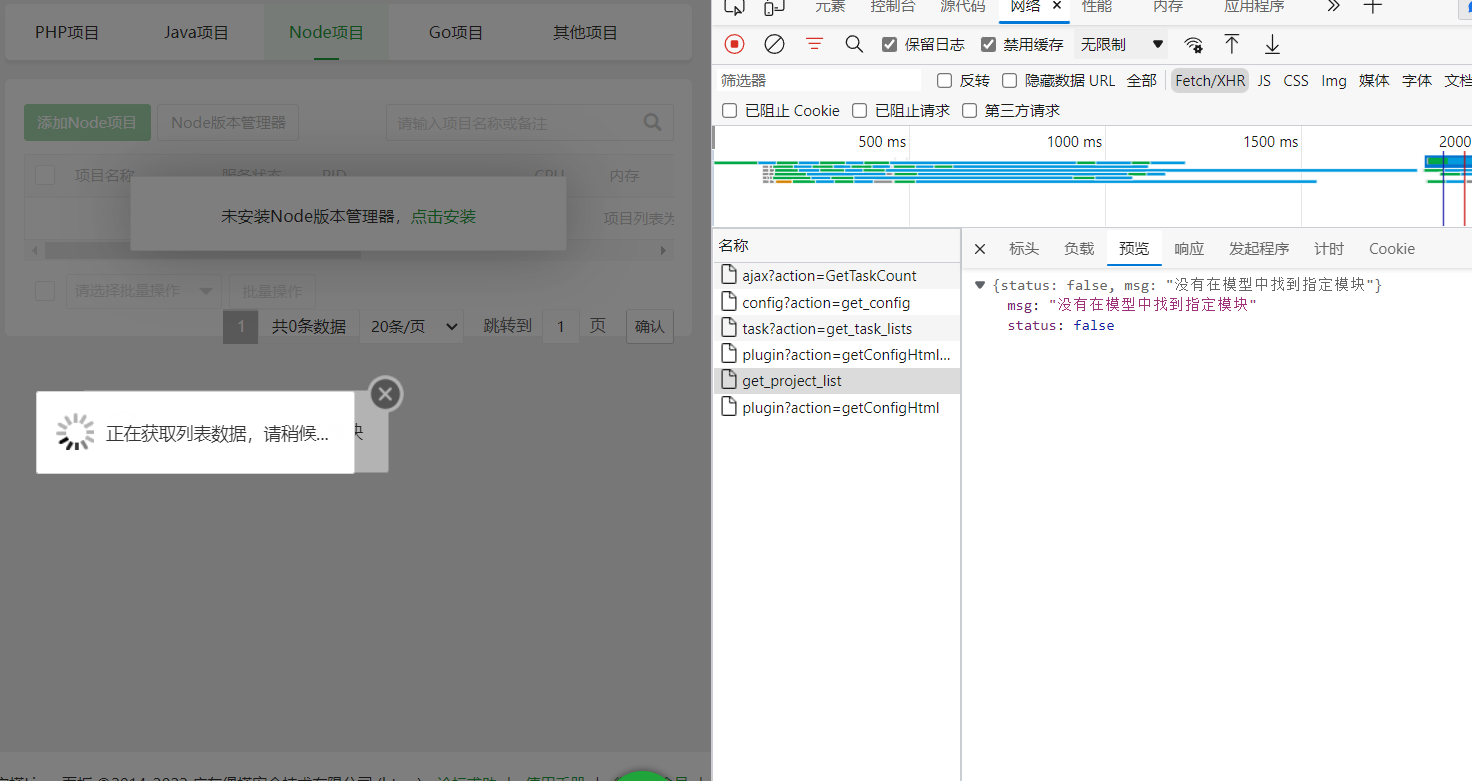Show more DevTools tabs
This screenshot has width=1472, height=781.
click(x=1333, y=6)
